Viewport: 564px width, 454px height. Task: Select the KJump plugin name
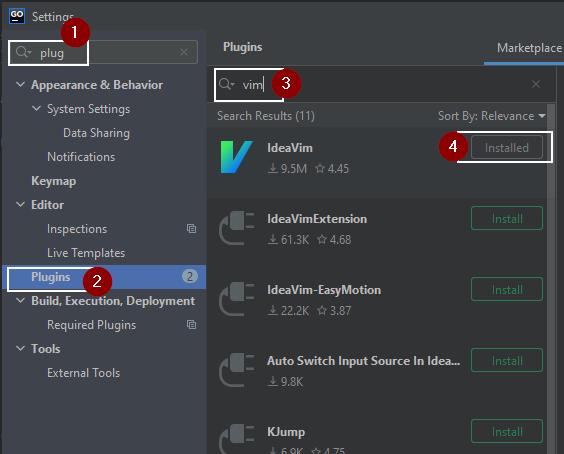click(286, 432)
